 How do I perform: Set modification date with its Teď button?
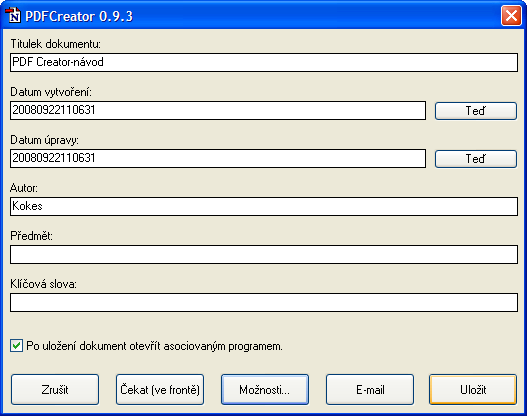(x=476, y=159)
